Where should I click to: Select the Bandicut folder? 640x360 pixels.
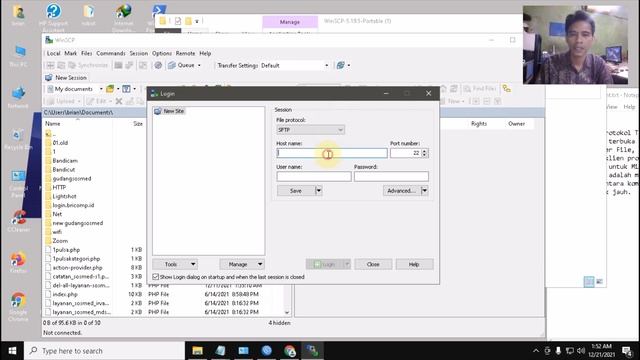(64, 170)
